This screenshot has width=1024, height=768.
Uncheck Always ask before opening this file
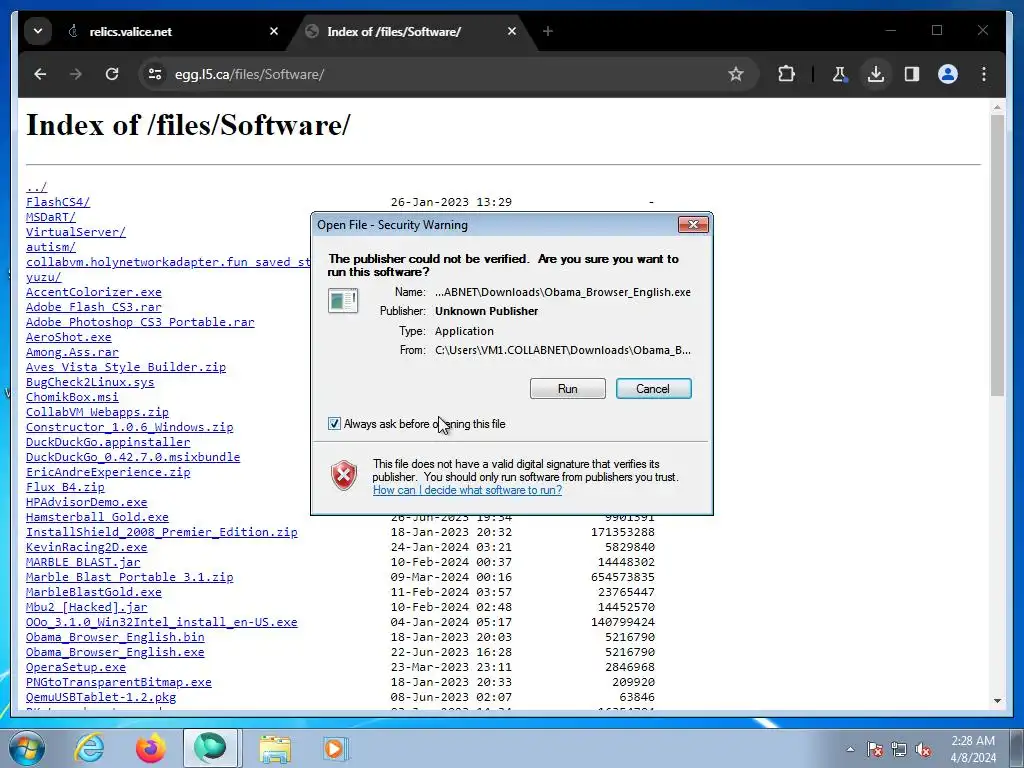334,424
